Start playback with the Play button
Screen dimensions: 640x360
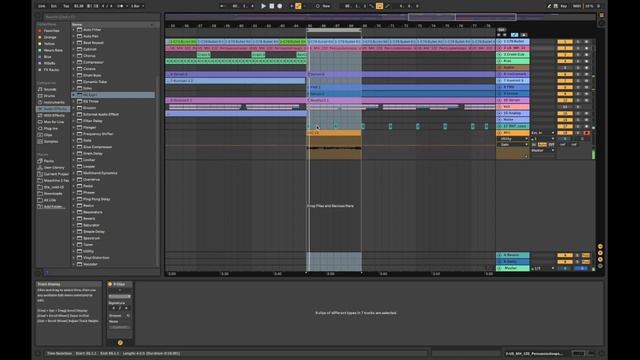[263, 6]
